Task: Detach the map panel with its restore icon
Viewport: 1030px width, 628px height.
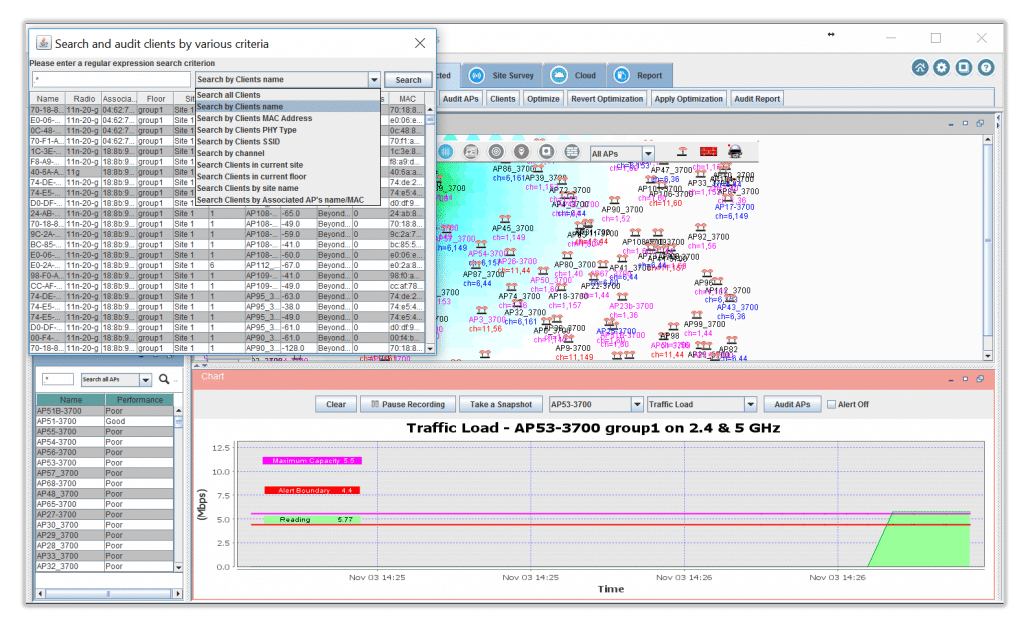Action: pyautogui.click(x=980, y=123)
